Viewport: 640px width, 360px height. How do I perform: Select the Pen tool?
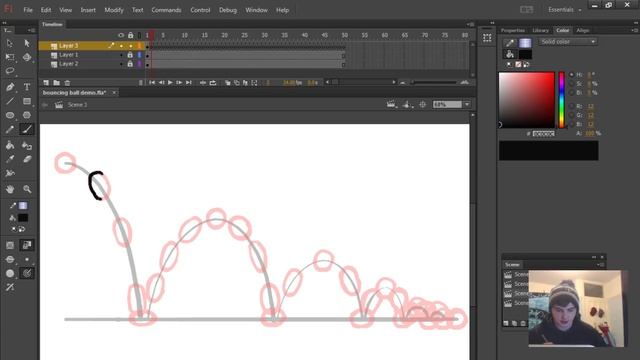tap(10, 87)
